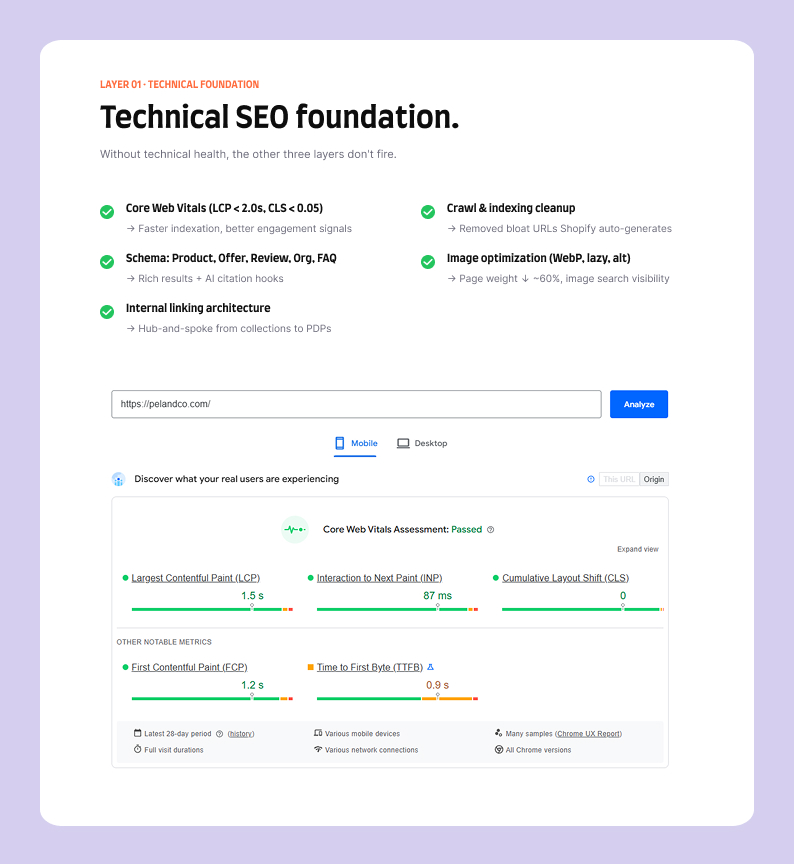
Task: Click the heartbeat pulse assessment icon
Action: 295,530
